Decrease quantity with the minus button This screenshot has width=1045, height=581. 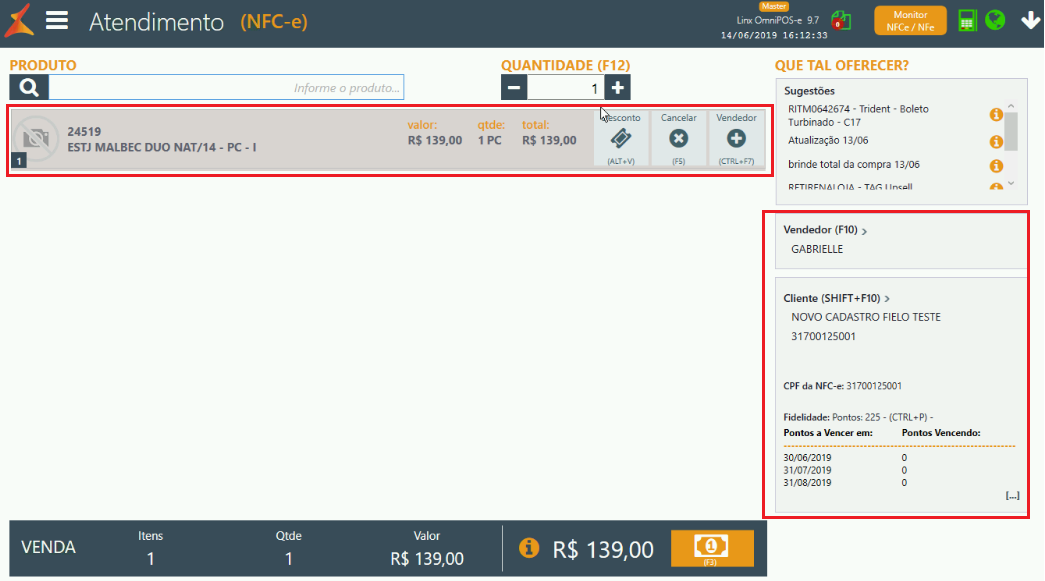(x=514, y=87)
